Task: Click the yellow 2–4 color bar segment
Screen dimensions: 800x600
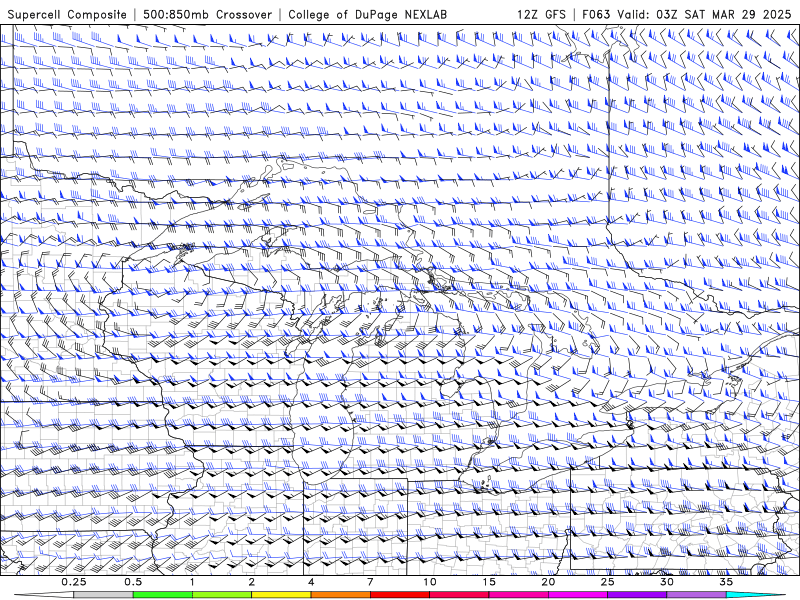Action: [x=281, y=595]
